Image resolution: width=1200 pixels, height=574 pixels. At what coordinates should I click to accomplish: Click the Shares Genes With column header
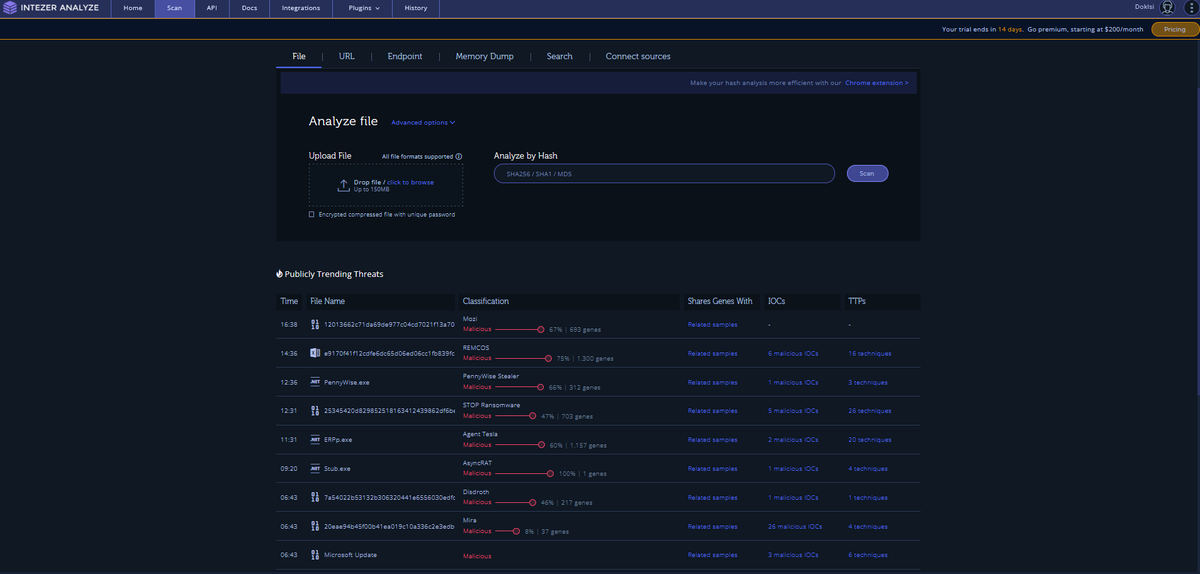point(720,301)
